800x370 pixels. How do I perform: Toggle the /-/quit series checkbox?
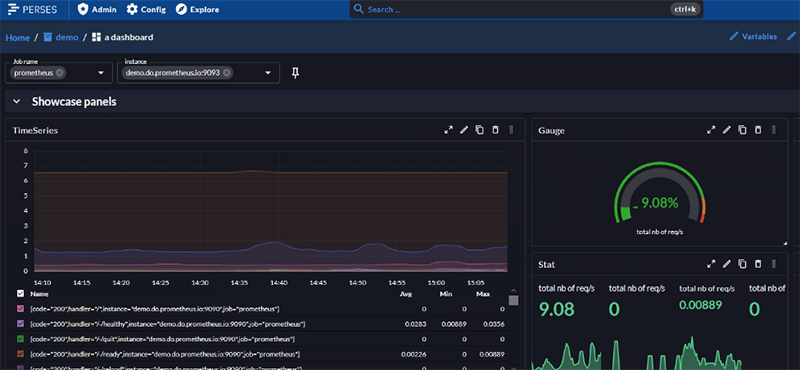20,338
